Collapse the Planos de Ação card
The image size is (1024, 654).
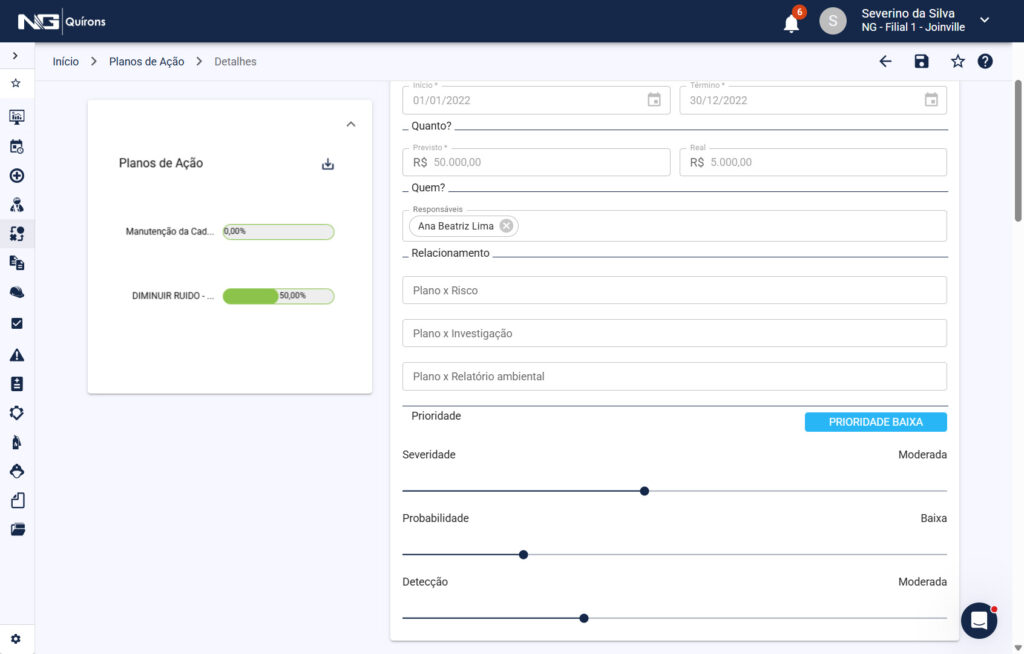[x=351, y=124]
